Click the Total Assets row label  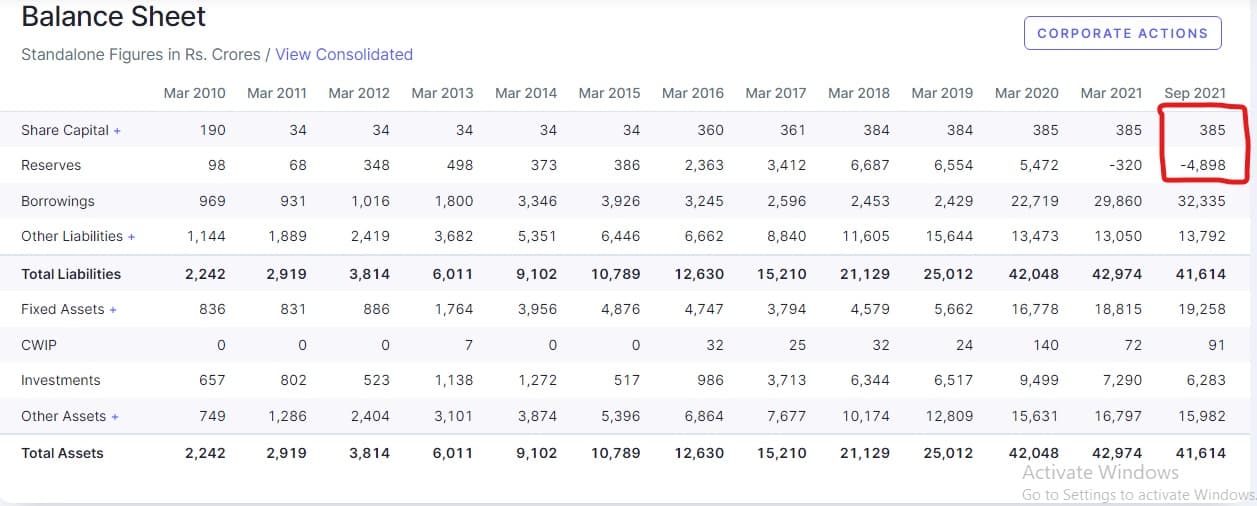62,453
